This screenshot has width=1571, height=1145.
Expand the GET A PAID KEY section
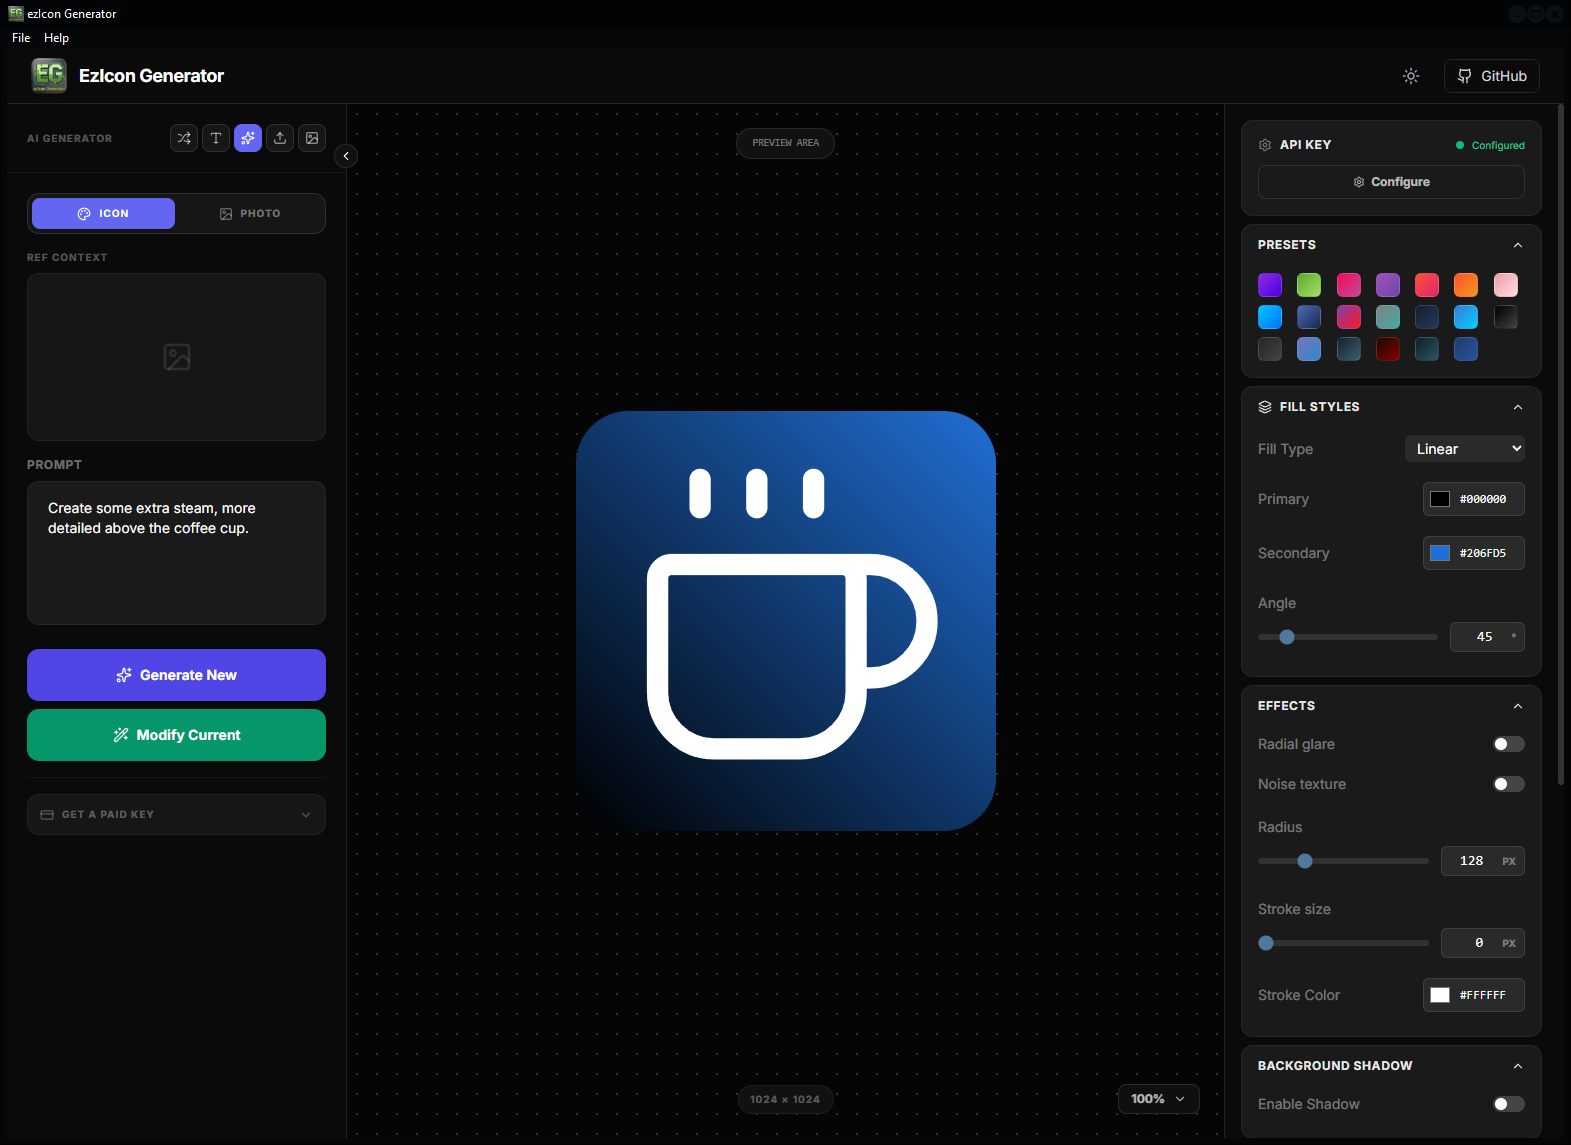point(176,814)
